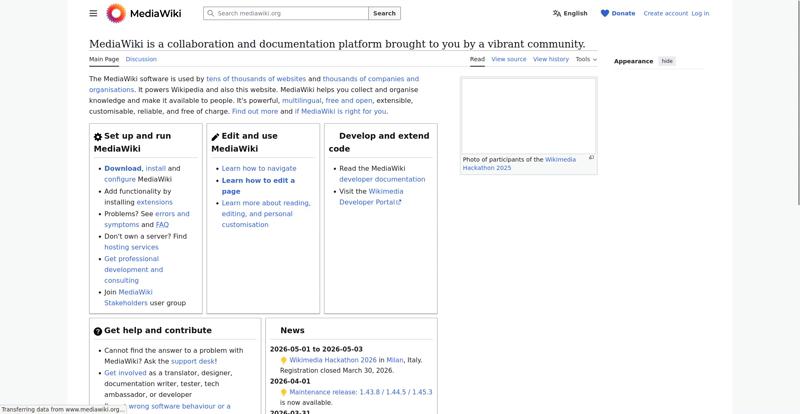Click the MediaWiki sunflower logo
This screenshot has height=414, width=800.
pyautogui.click(x=117, y=13)
